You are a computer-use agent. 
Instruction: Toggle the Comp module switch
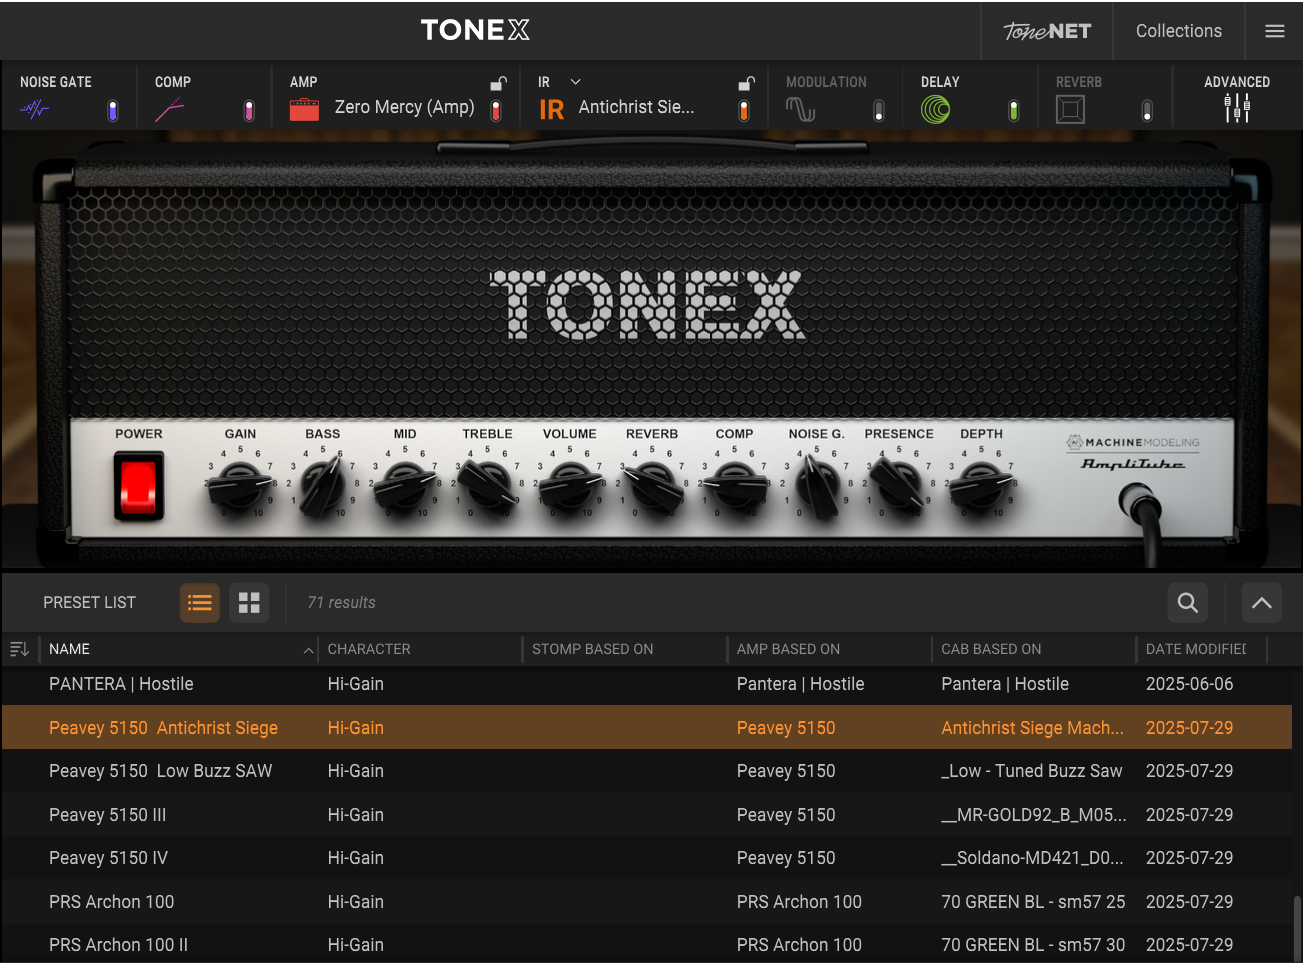coord(249,110)
